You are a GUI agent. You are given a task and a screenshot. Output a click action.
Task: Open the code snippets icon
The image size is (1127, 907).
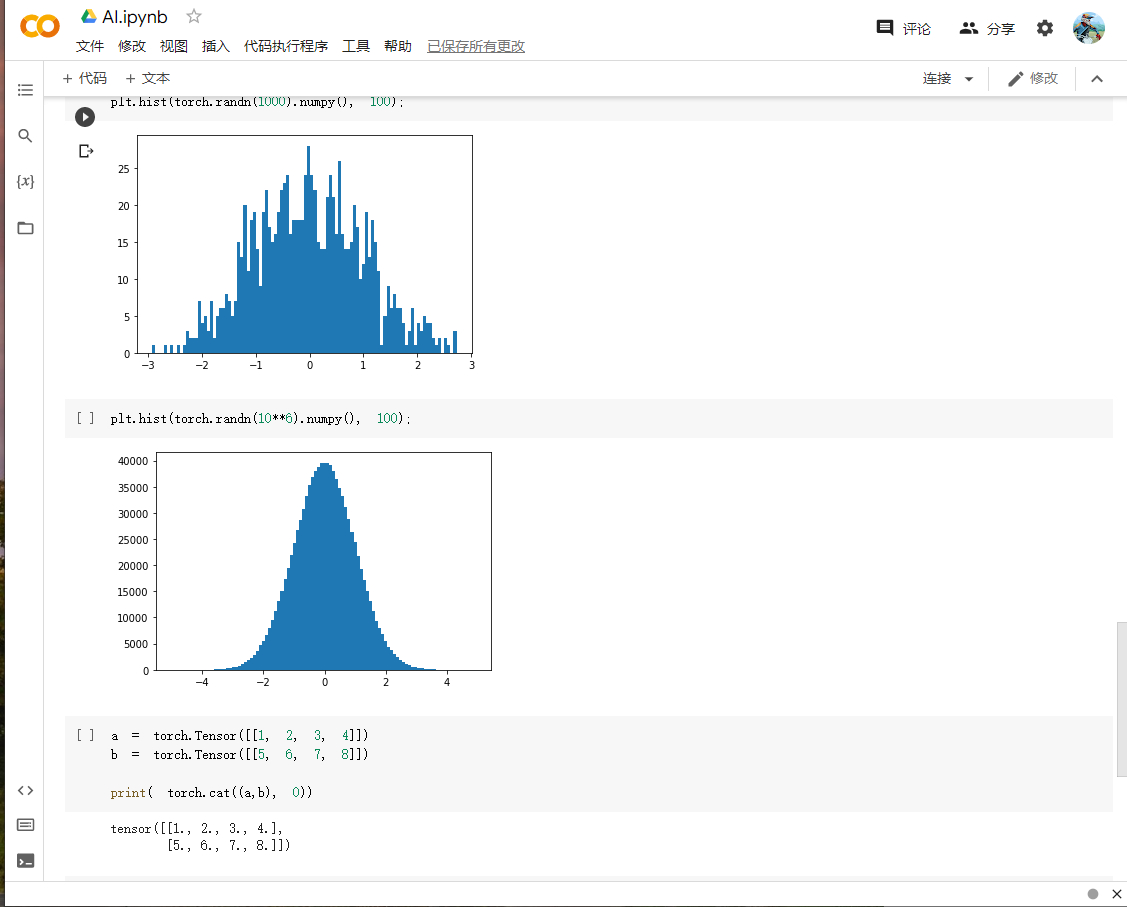pos(25,791)
